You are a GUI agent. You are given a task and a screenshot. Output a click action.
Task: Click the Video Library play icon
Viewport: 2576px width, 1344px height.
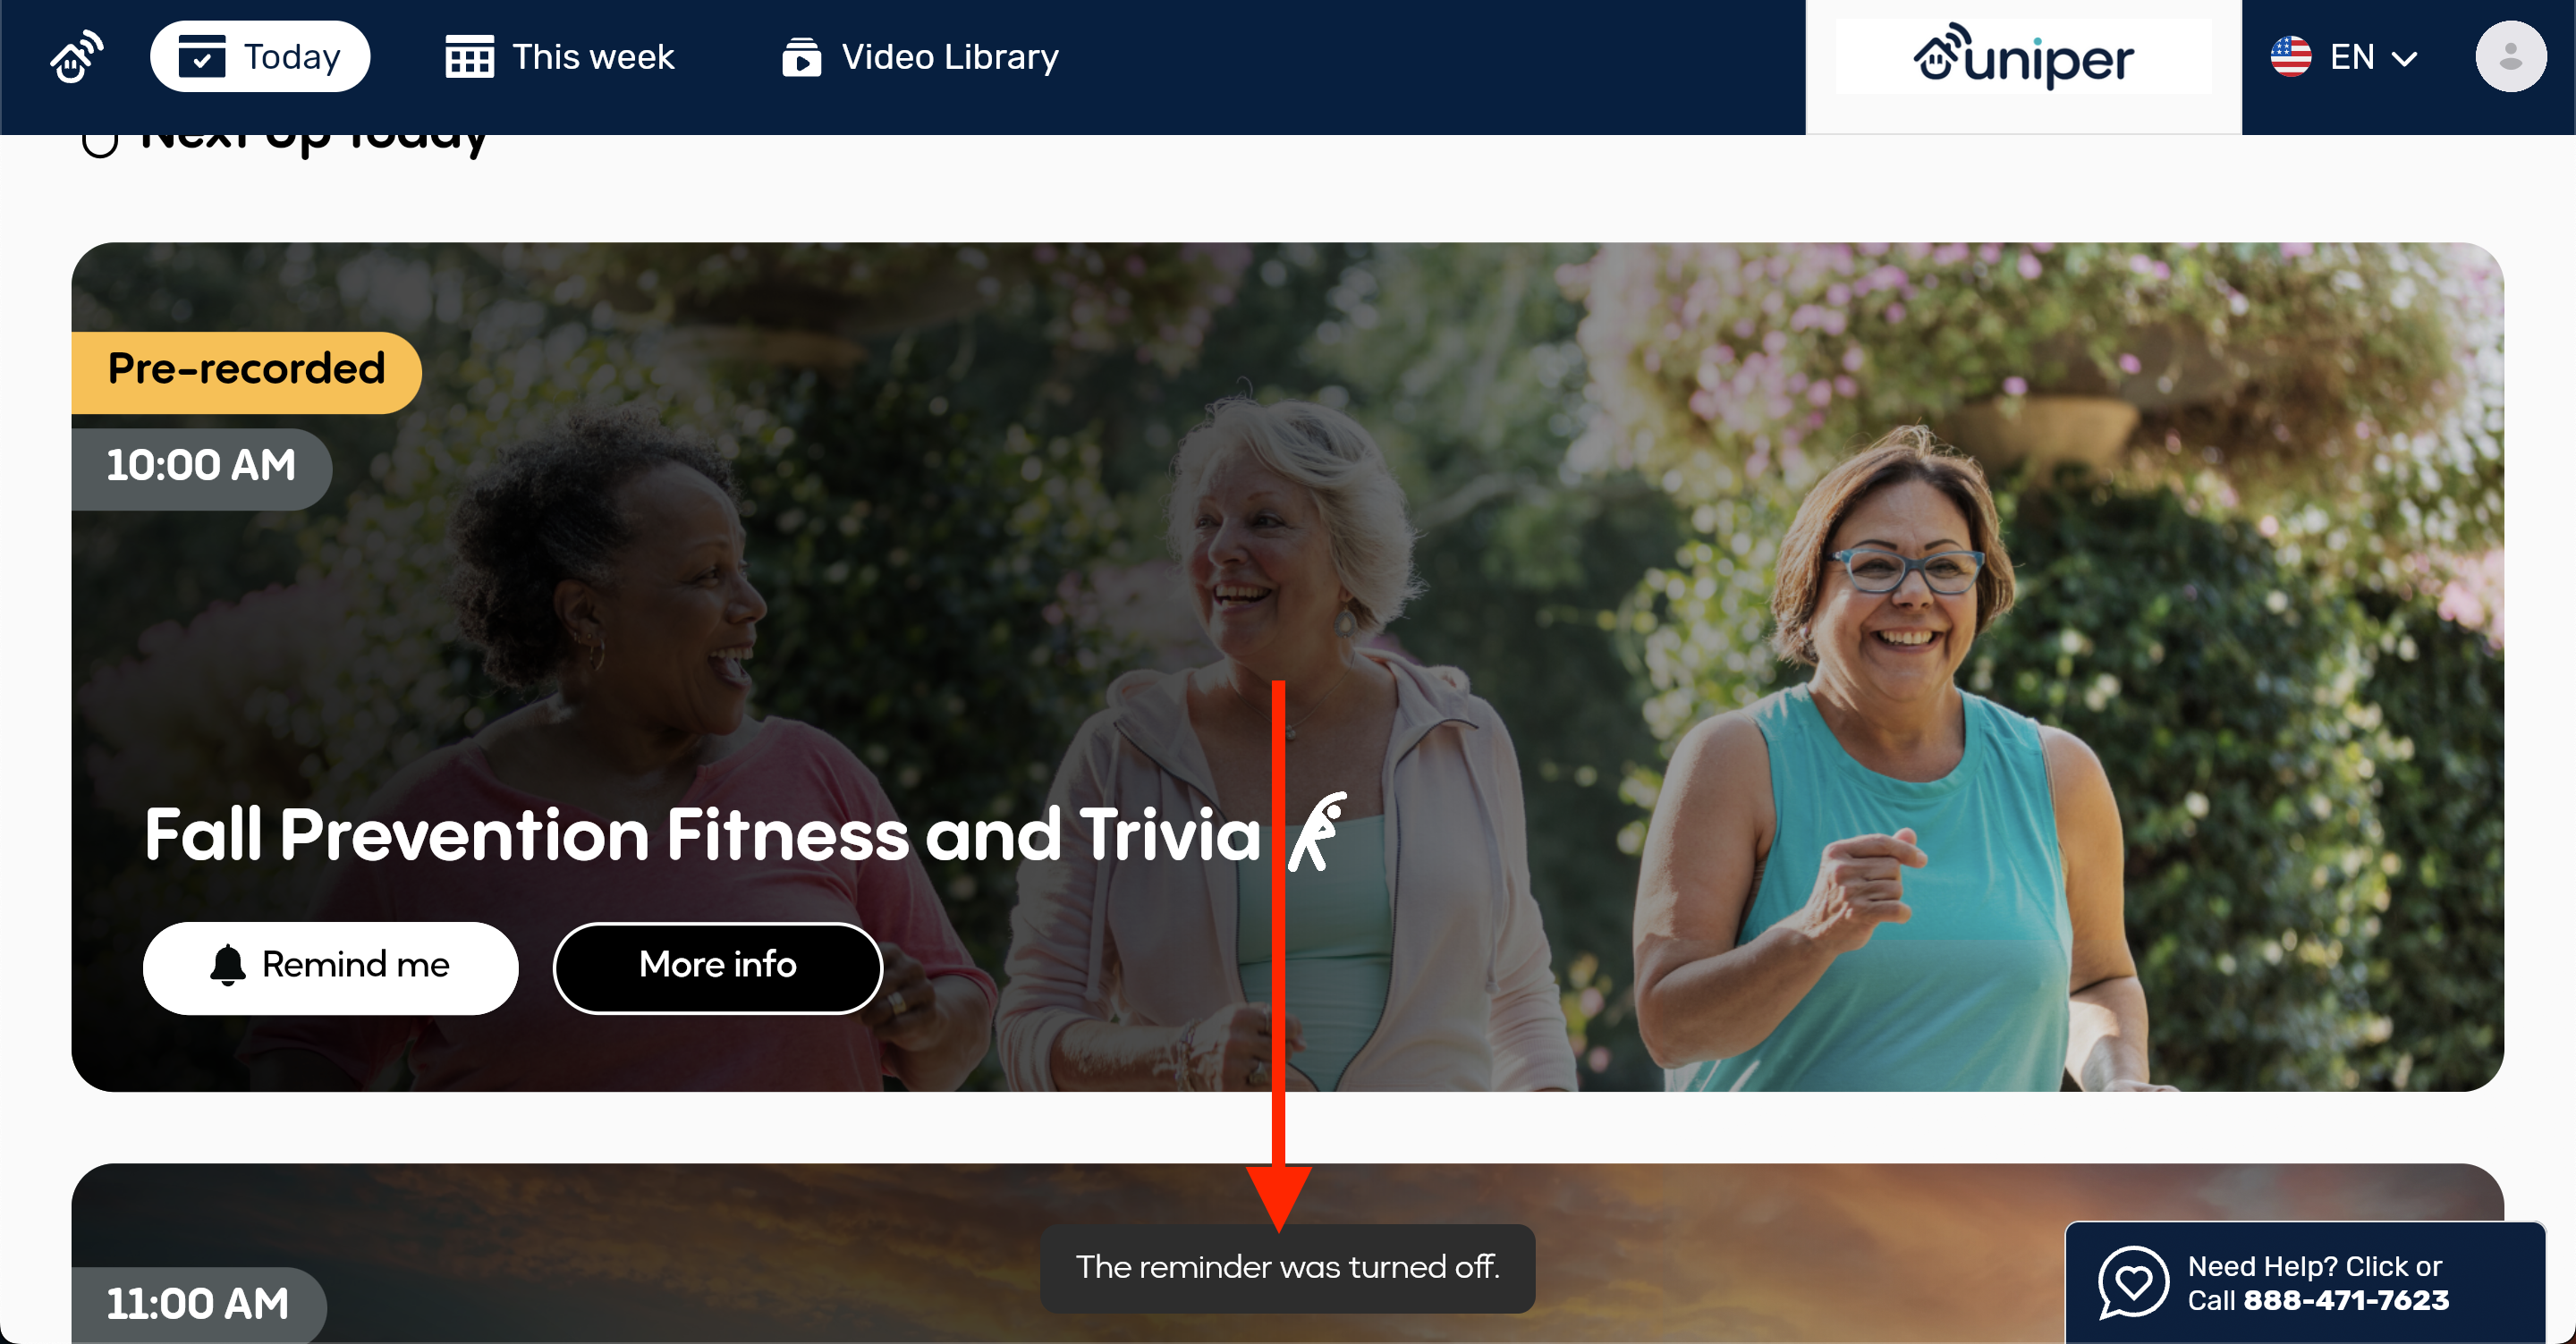pyautogui.click(x=801, y=57)
